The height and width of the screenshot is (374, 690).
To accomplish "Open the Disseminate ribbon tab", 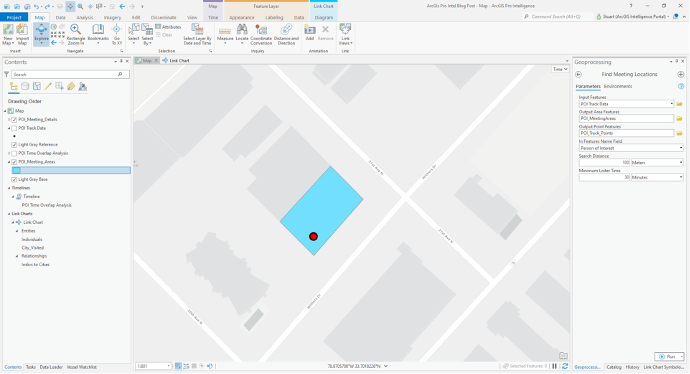I will [163, 18].
